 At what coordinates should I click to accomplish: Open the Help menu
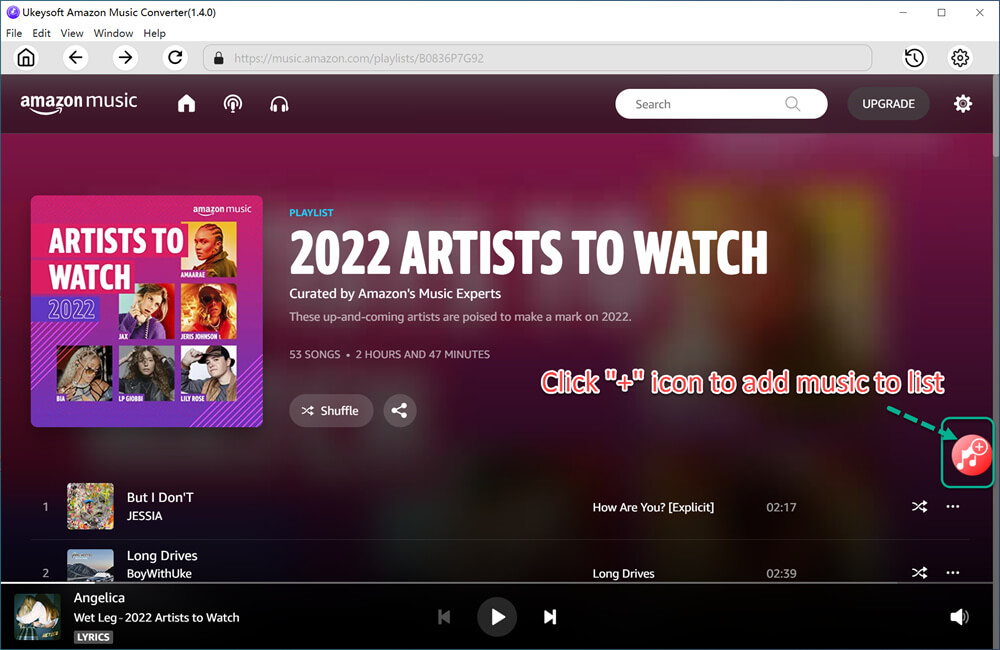[154, 33]
